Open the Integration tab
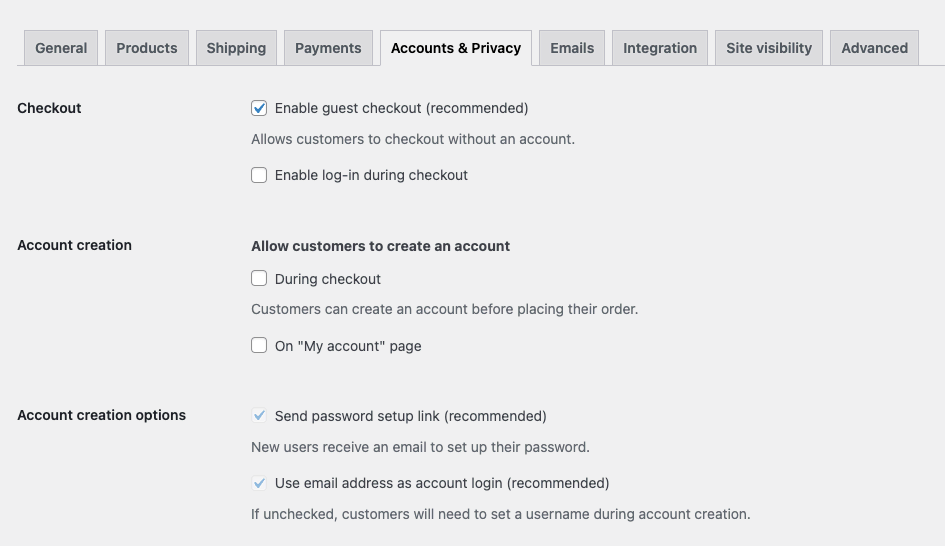 [660, 48]
